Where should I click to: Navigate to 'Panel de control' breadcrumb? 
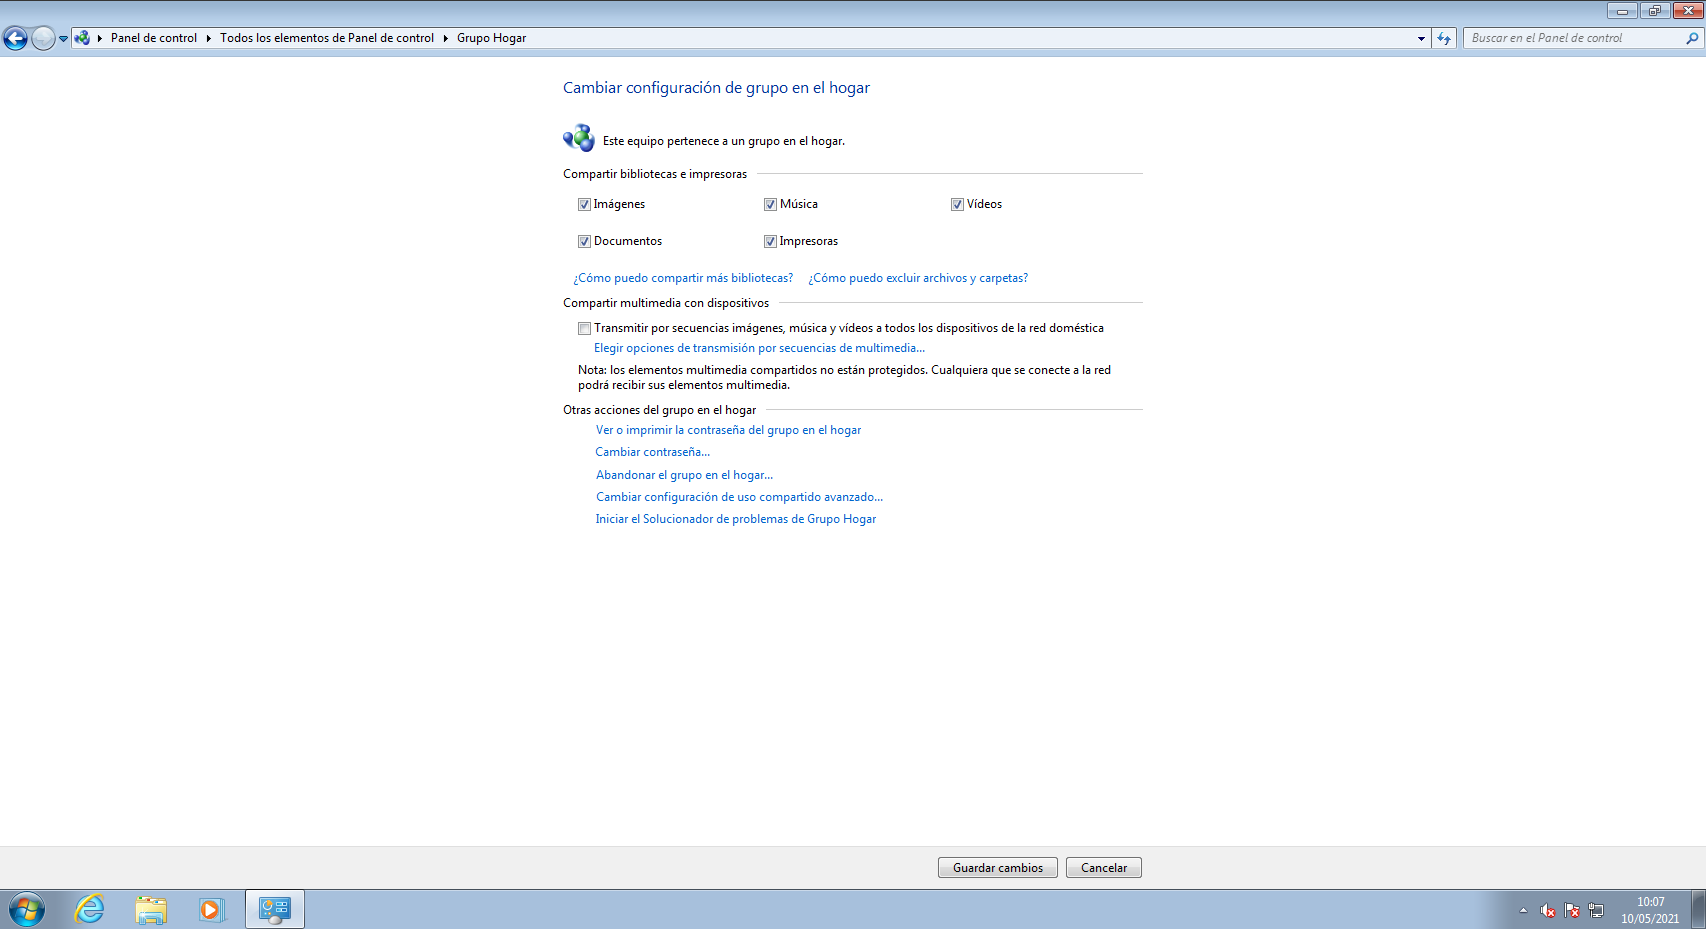154,38
